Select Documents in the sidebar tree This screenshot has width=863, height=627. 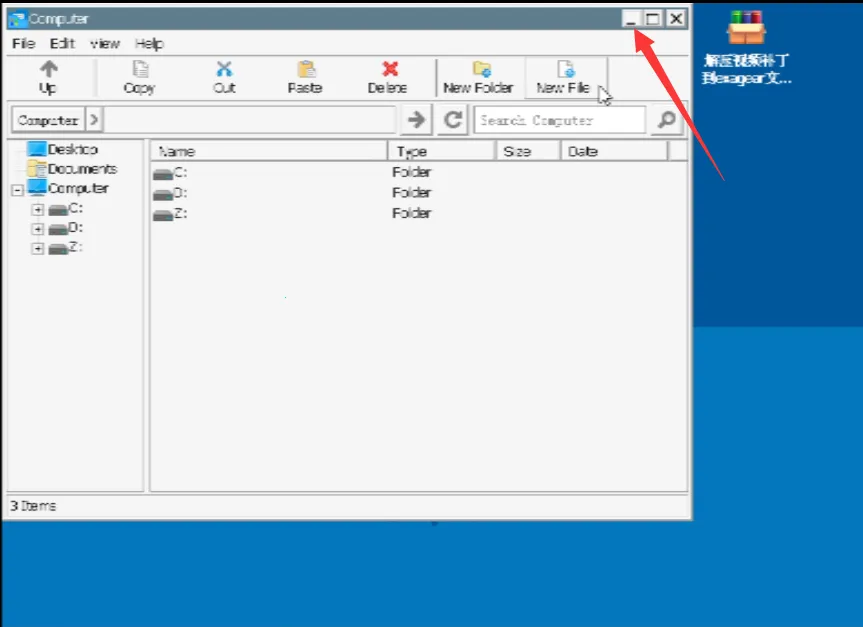[x=81, y=169]
